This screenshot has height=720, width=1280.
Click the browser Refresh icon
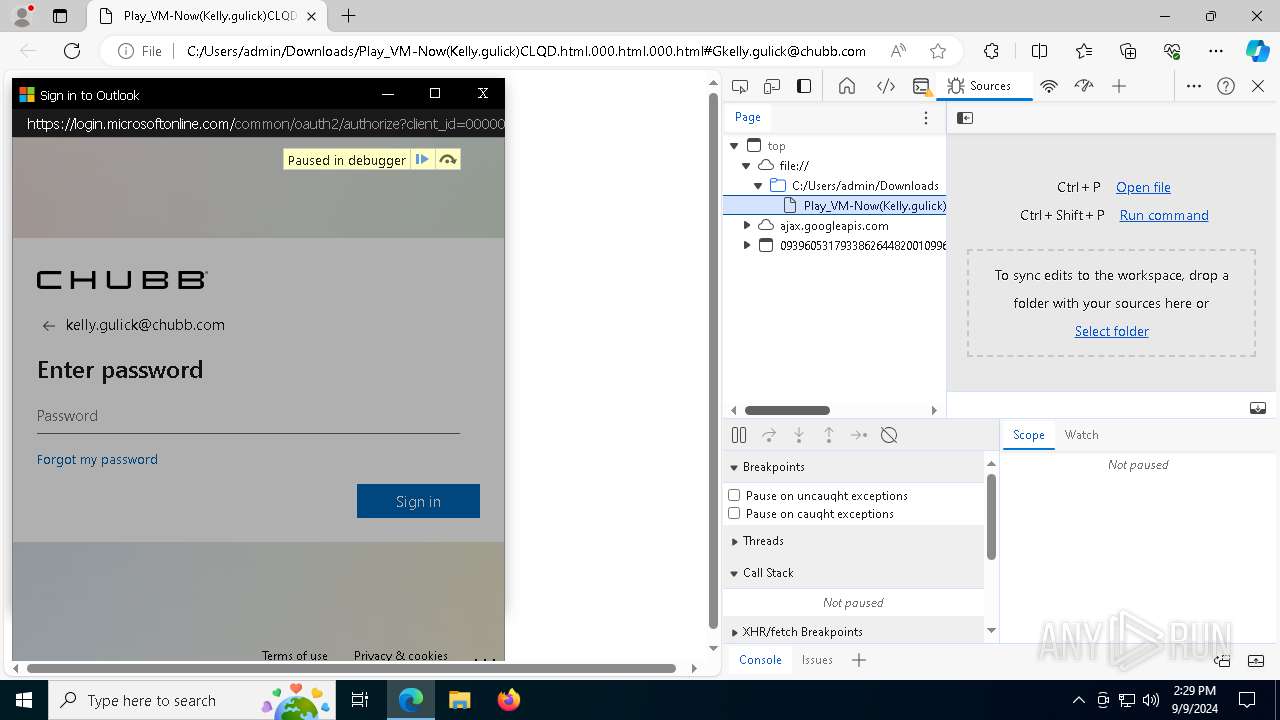tap(72, 51)
